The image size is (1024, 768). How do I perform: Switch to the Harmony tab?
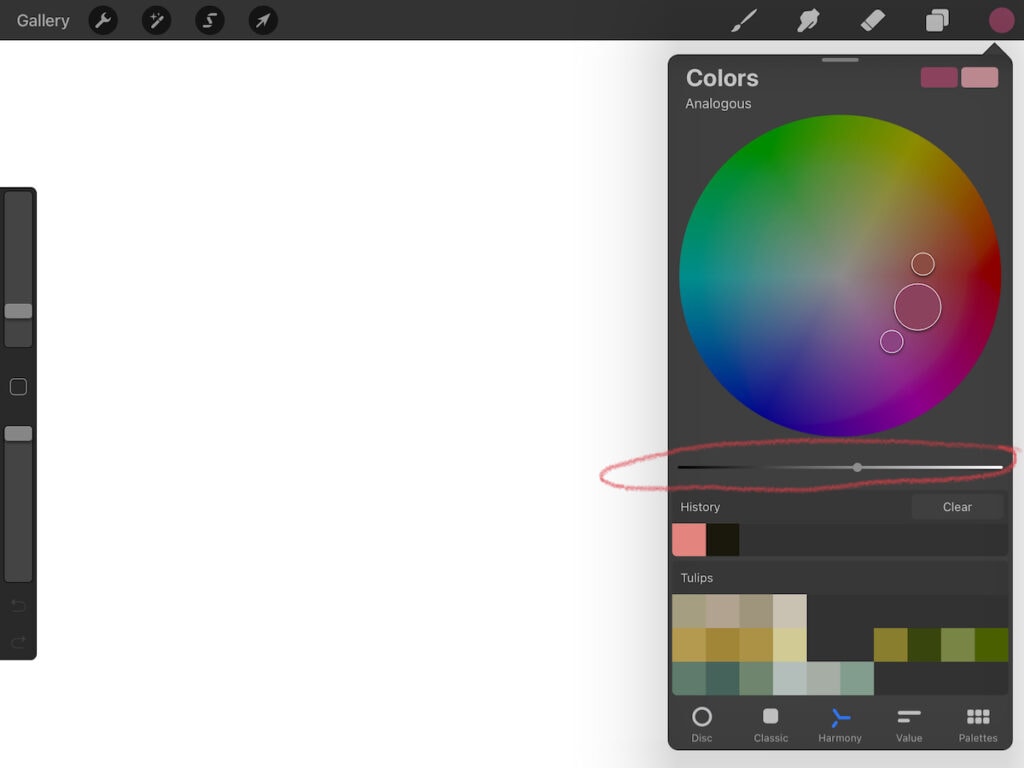point(840,724)
